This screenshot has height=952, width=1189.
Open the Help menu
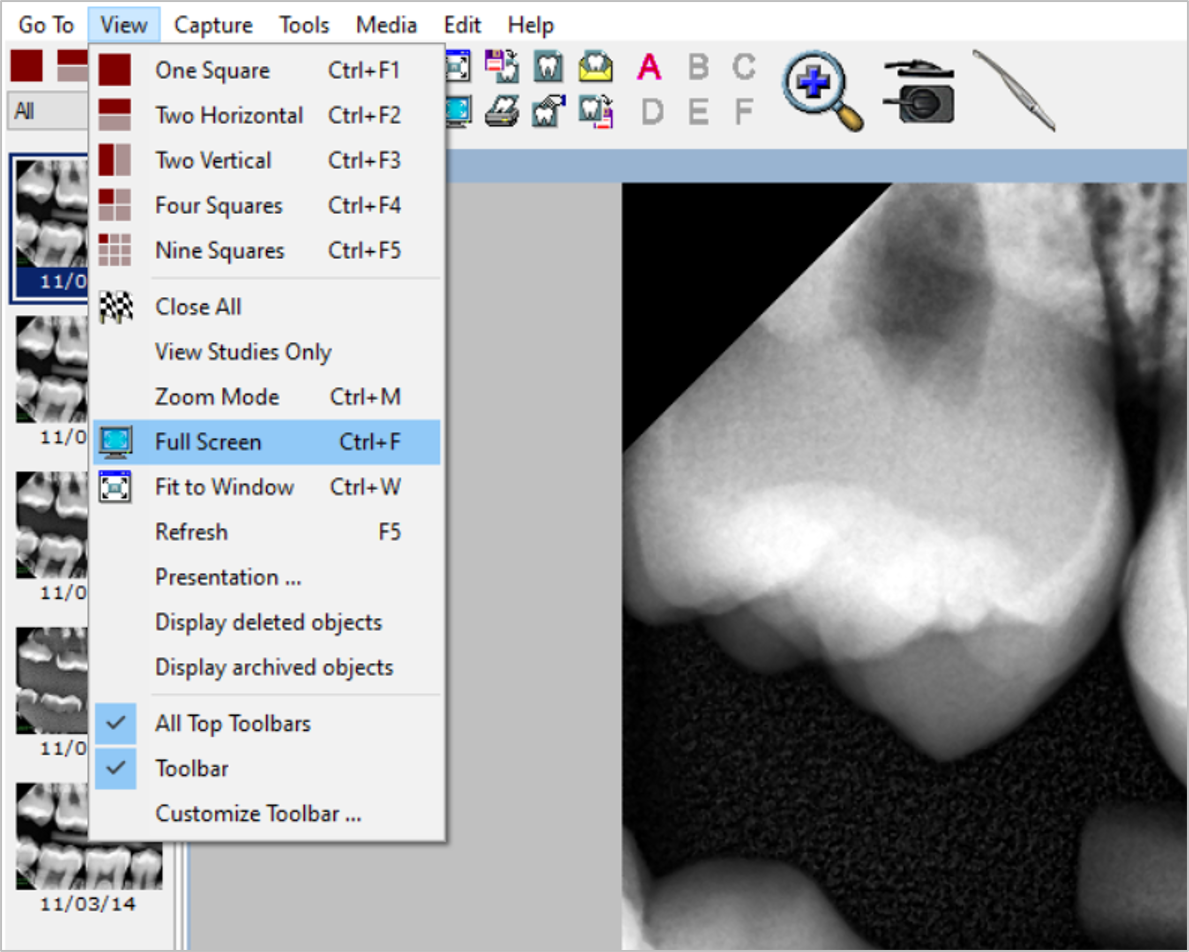(x=531, y=25)
